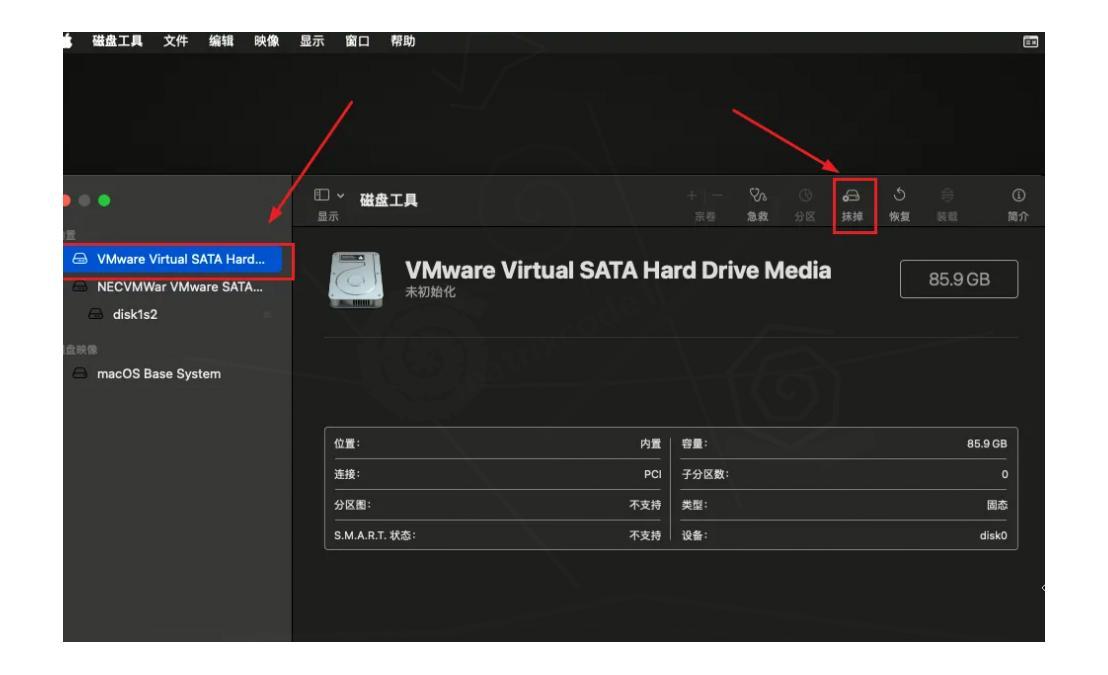
Task: Click the VMware Virtual SATA Hard Drive Media title
Action: click(x=618, y=270)
